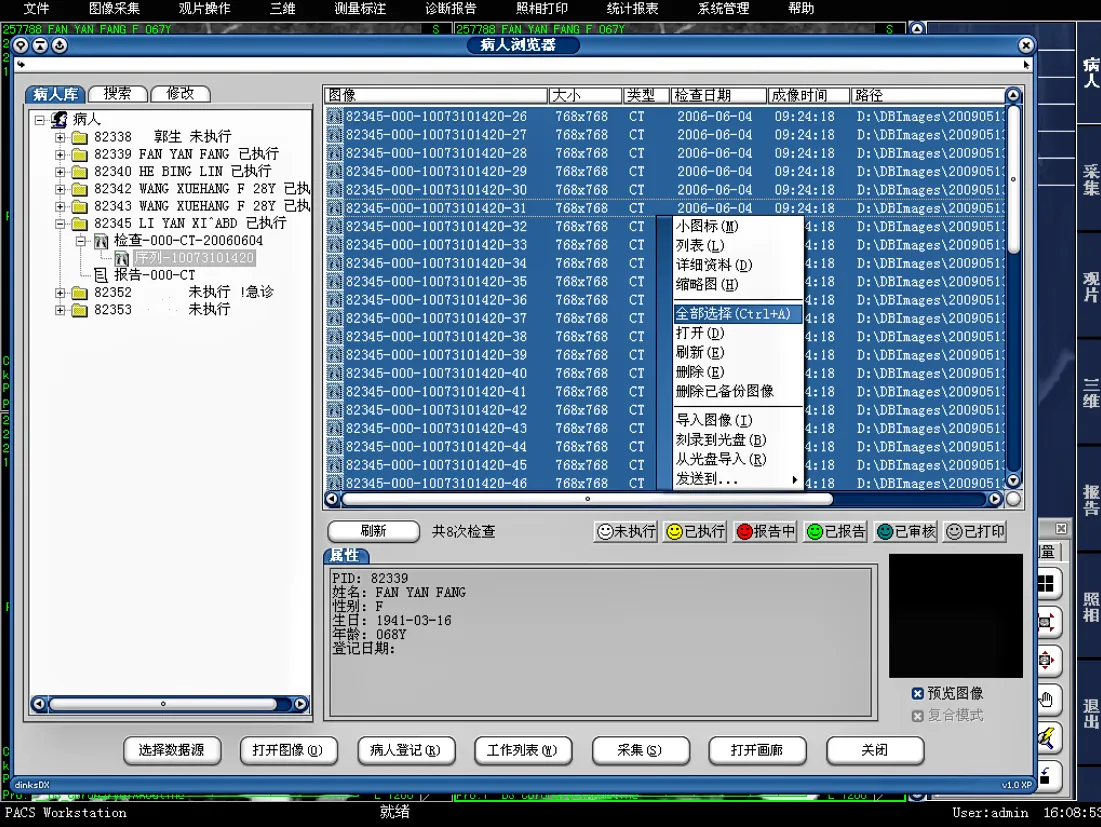The image size is (1101, 827).
Task: Click the folder icon of 82340 HE BING LIN
Action: click(80, 171)
